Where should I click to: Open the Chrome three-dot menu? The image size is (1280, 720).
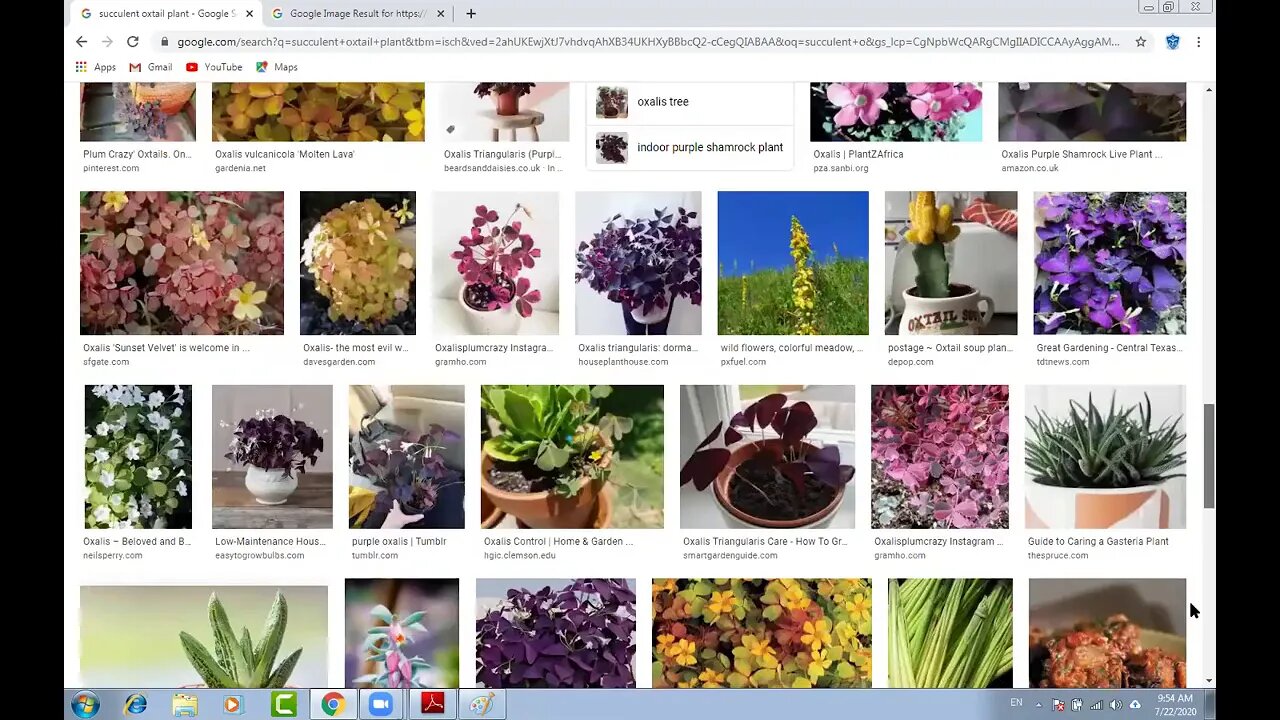pos(1198,42)
